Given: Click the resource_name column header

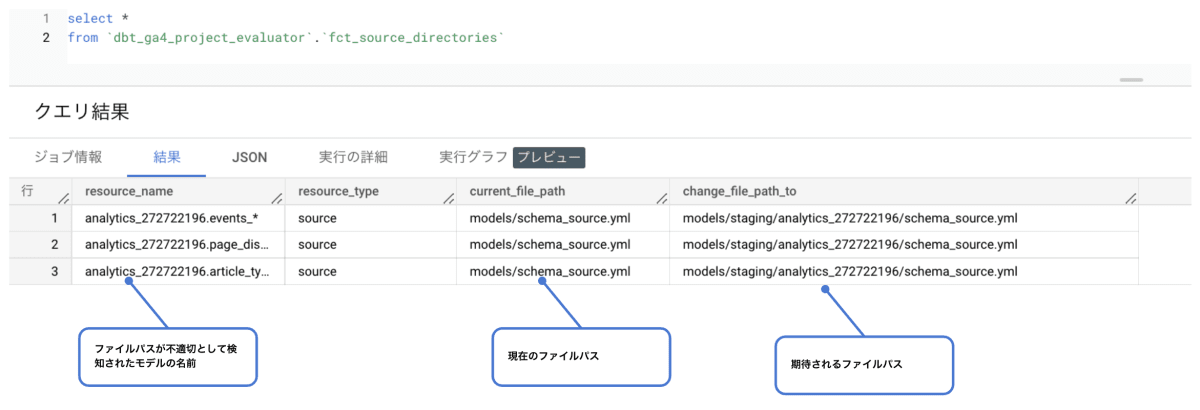Looking at the screenshot, I should pos(130,191).
